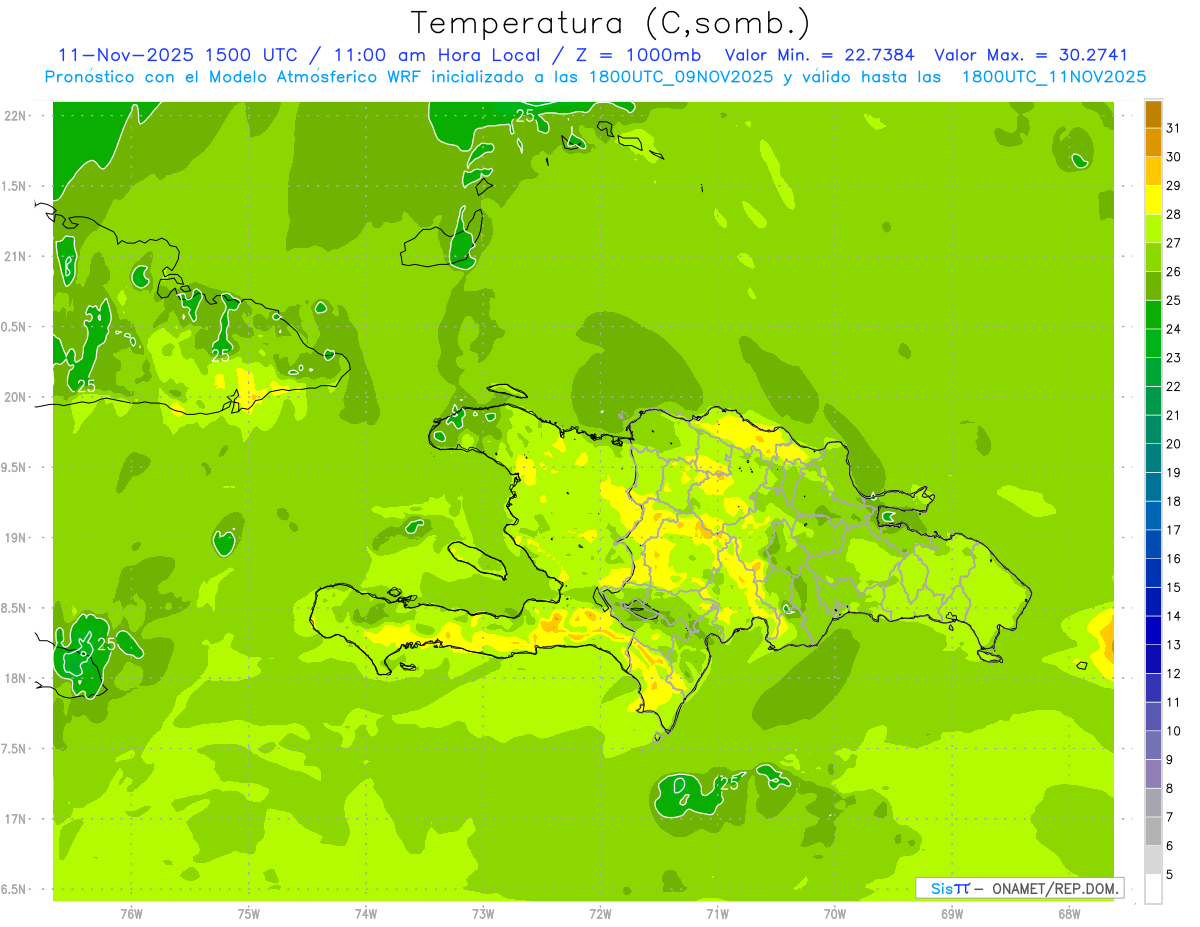1200x927 pixels.
Task: Click the '18N' latitude label
Action: 15,679
